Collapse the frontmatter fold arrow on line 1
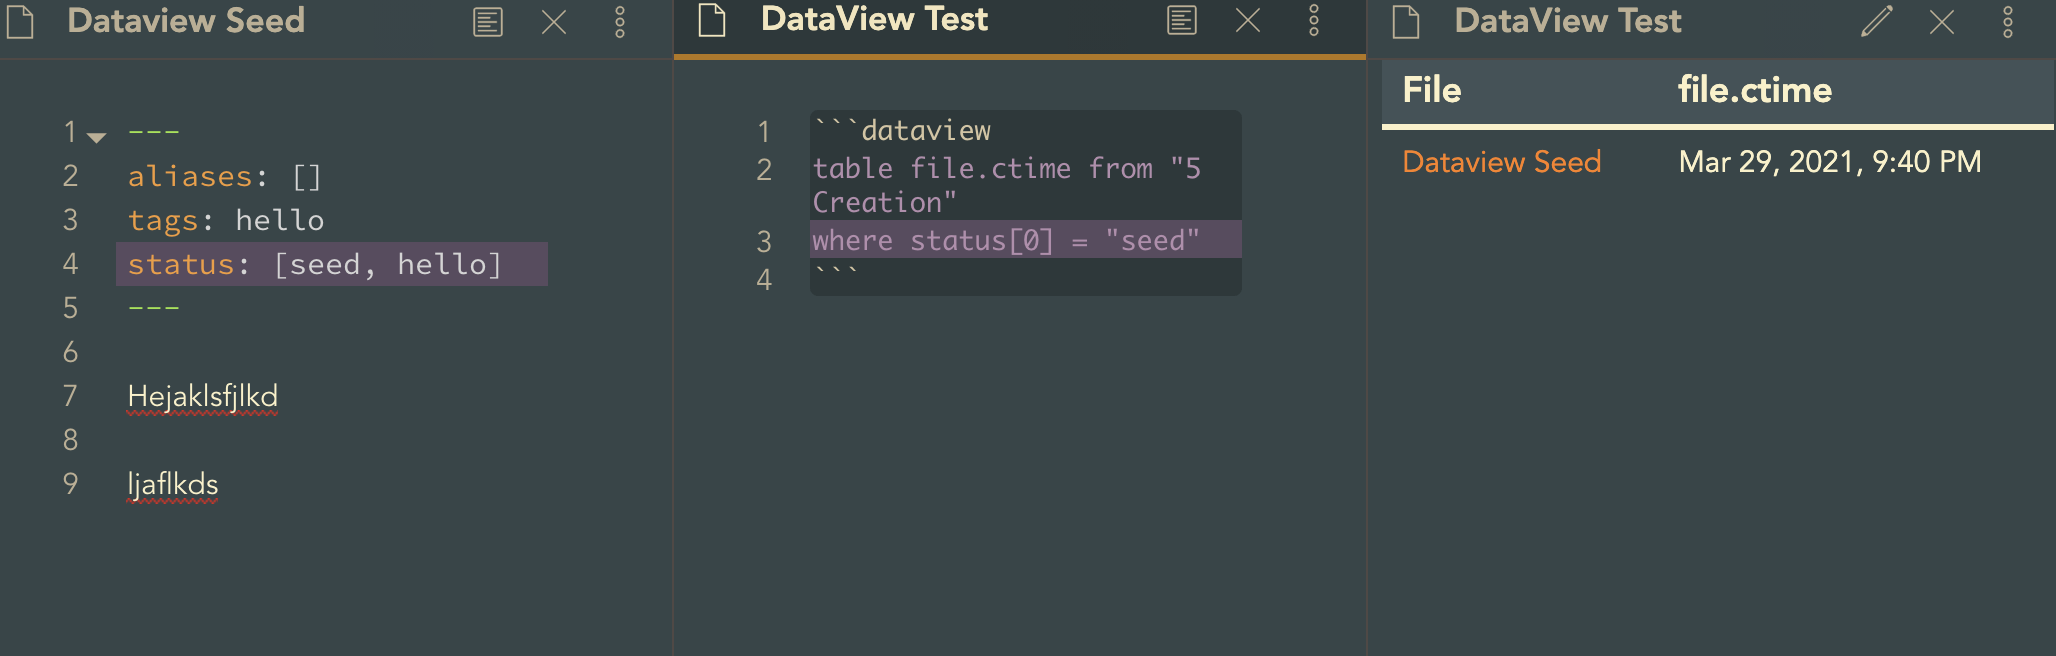This screenshot has width=2056, height=656. click(97, 137)
